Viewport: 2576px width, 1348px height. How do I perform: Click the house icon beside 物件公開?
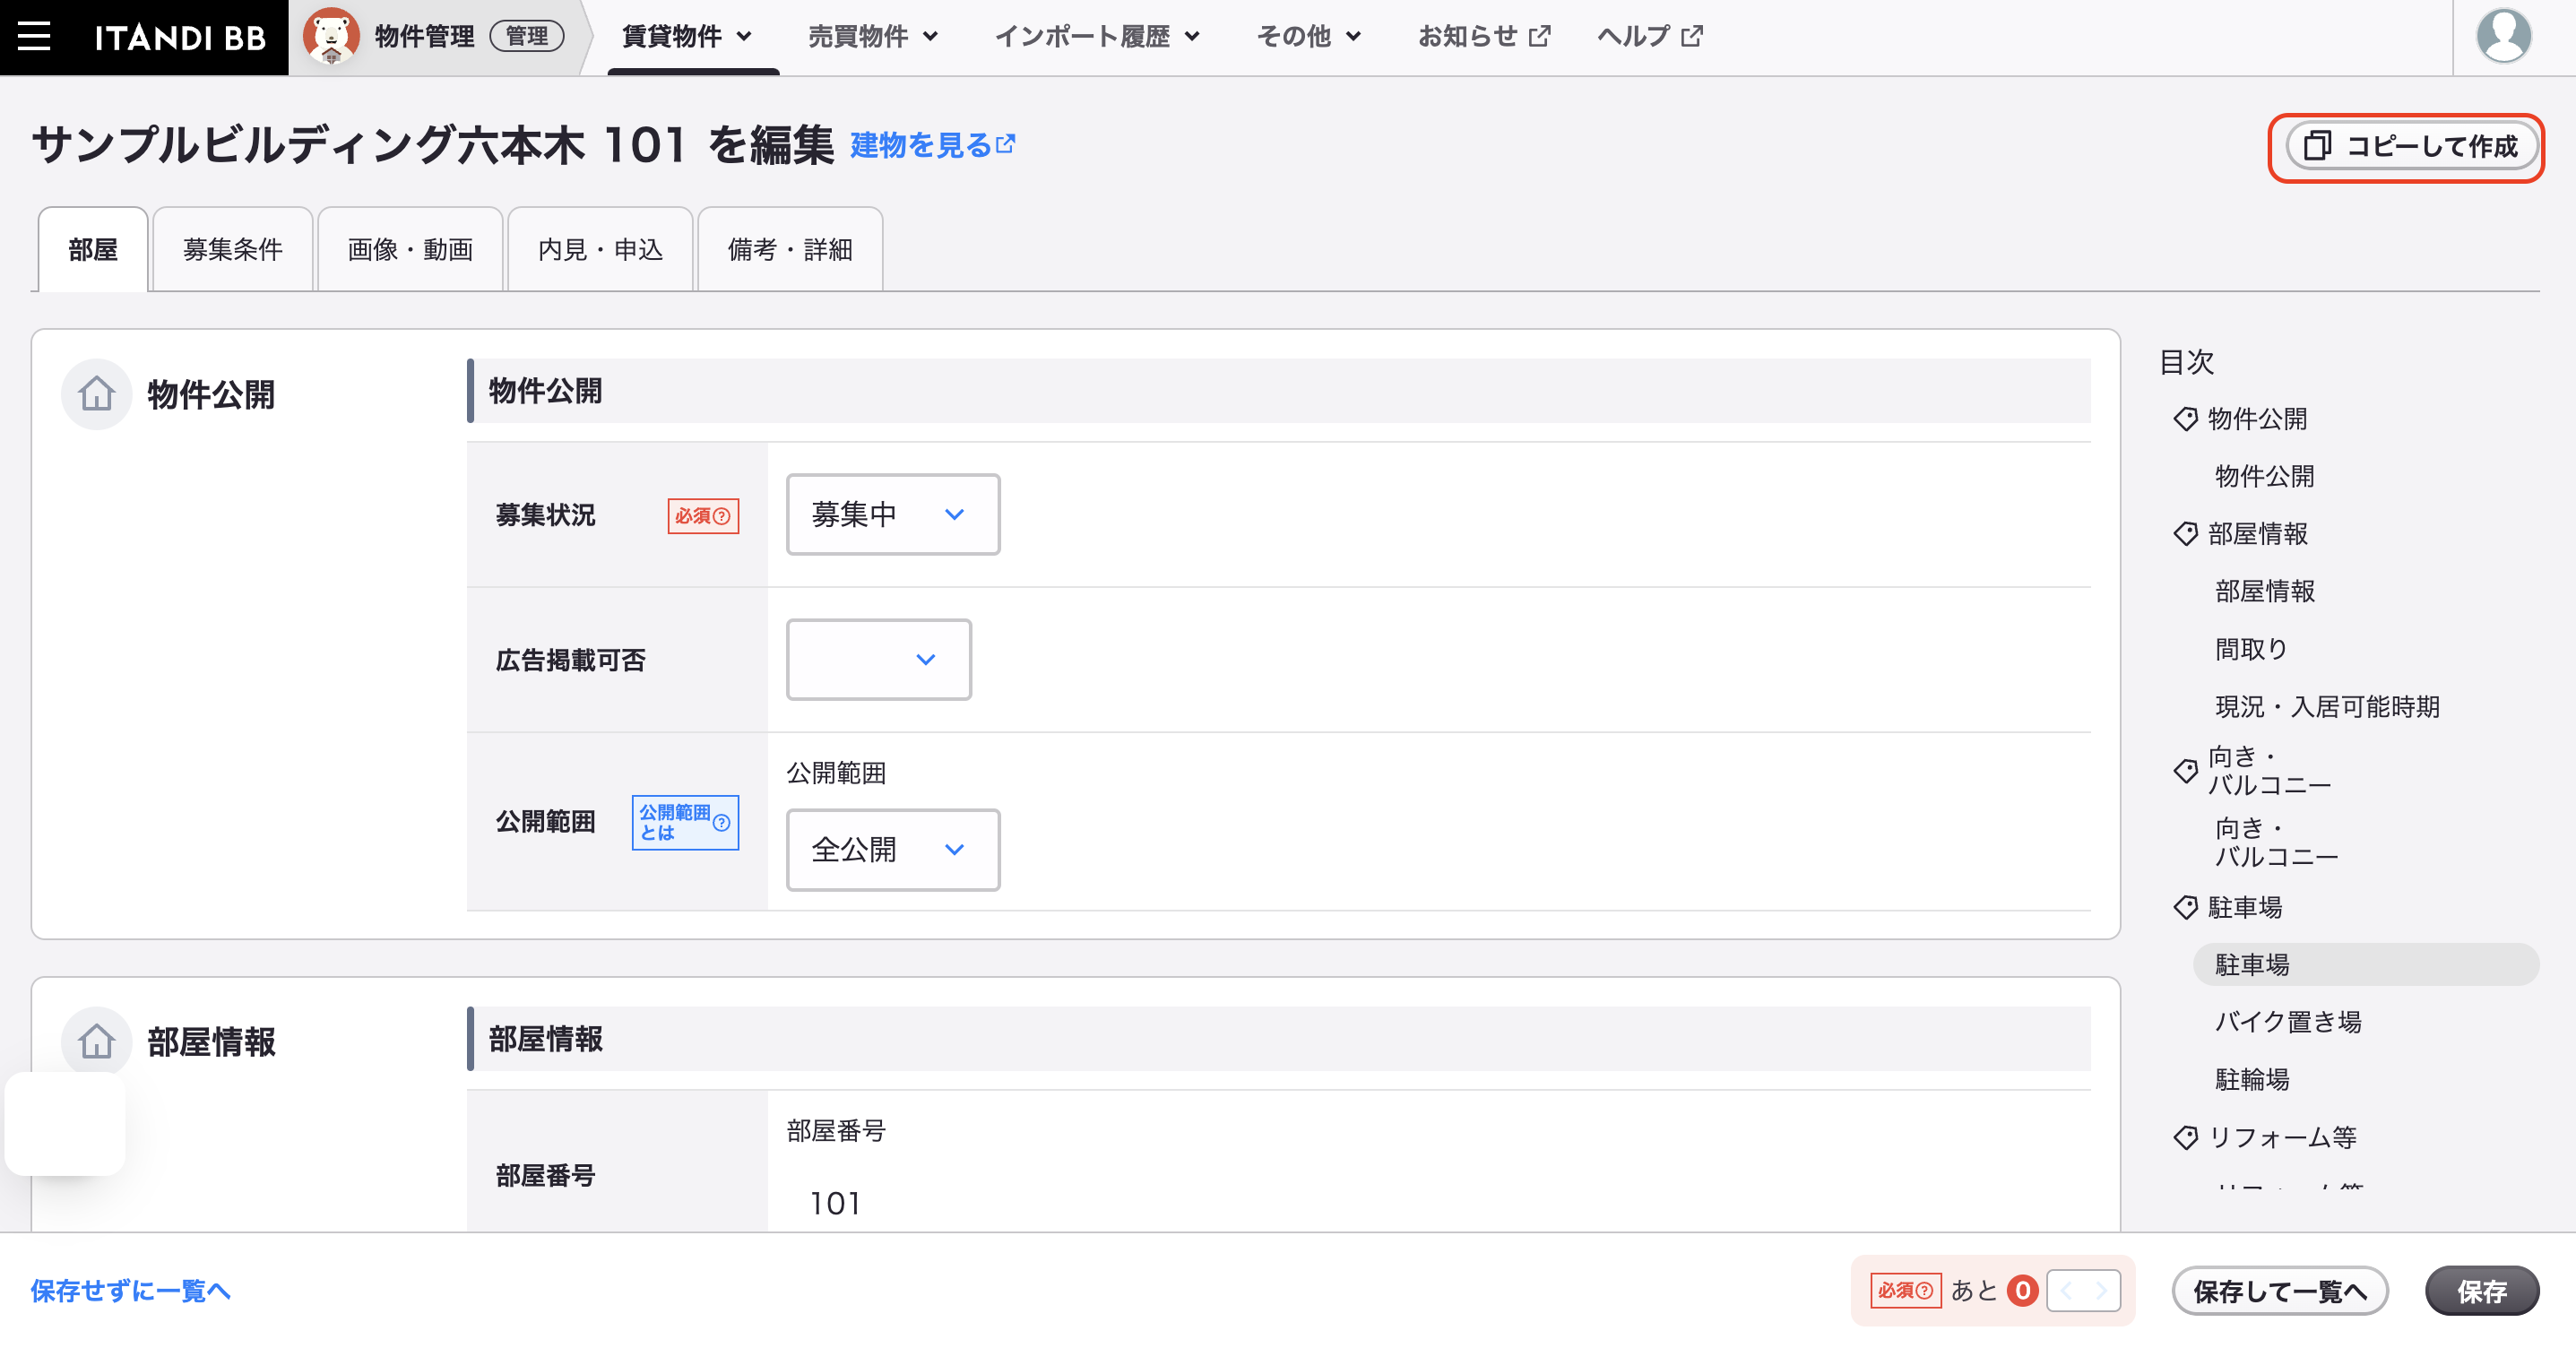tap(96, 394)
